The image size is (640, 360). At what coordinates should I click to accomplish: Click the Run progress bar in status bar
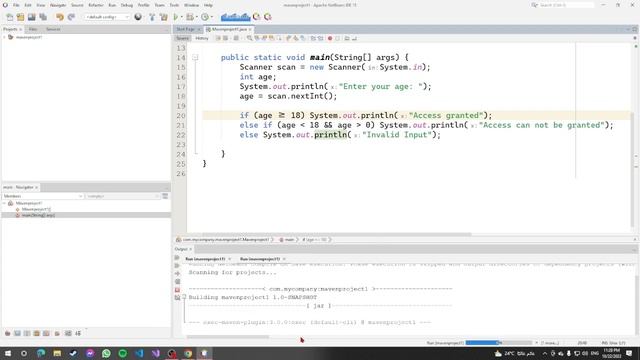[498, 342]
